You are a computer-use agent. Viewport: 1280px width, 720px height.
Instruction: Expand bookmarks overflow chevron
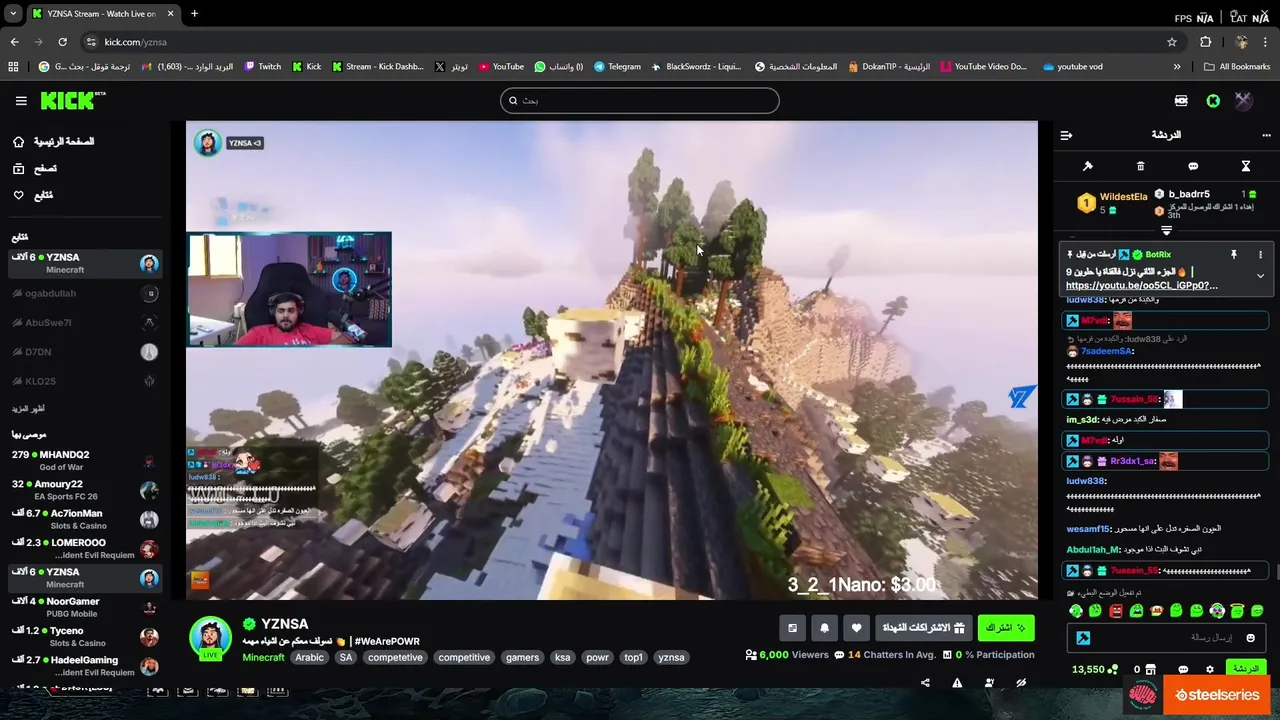pos(1177,67)
